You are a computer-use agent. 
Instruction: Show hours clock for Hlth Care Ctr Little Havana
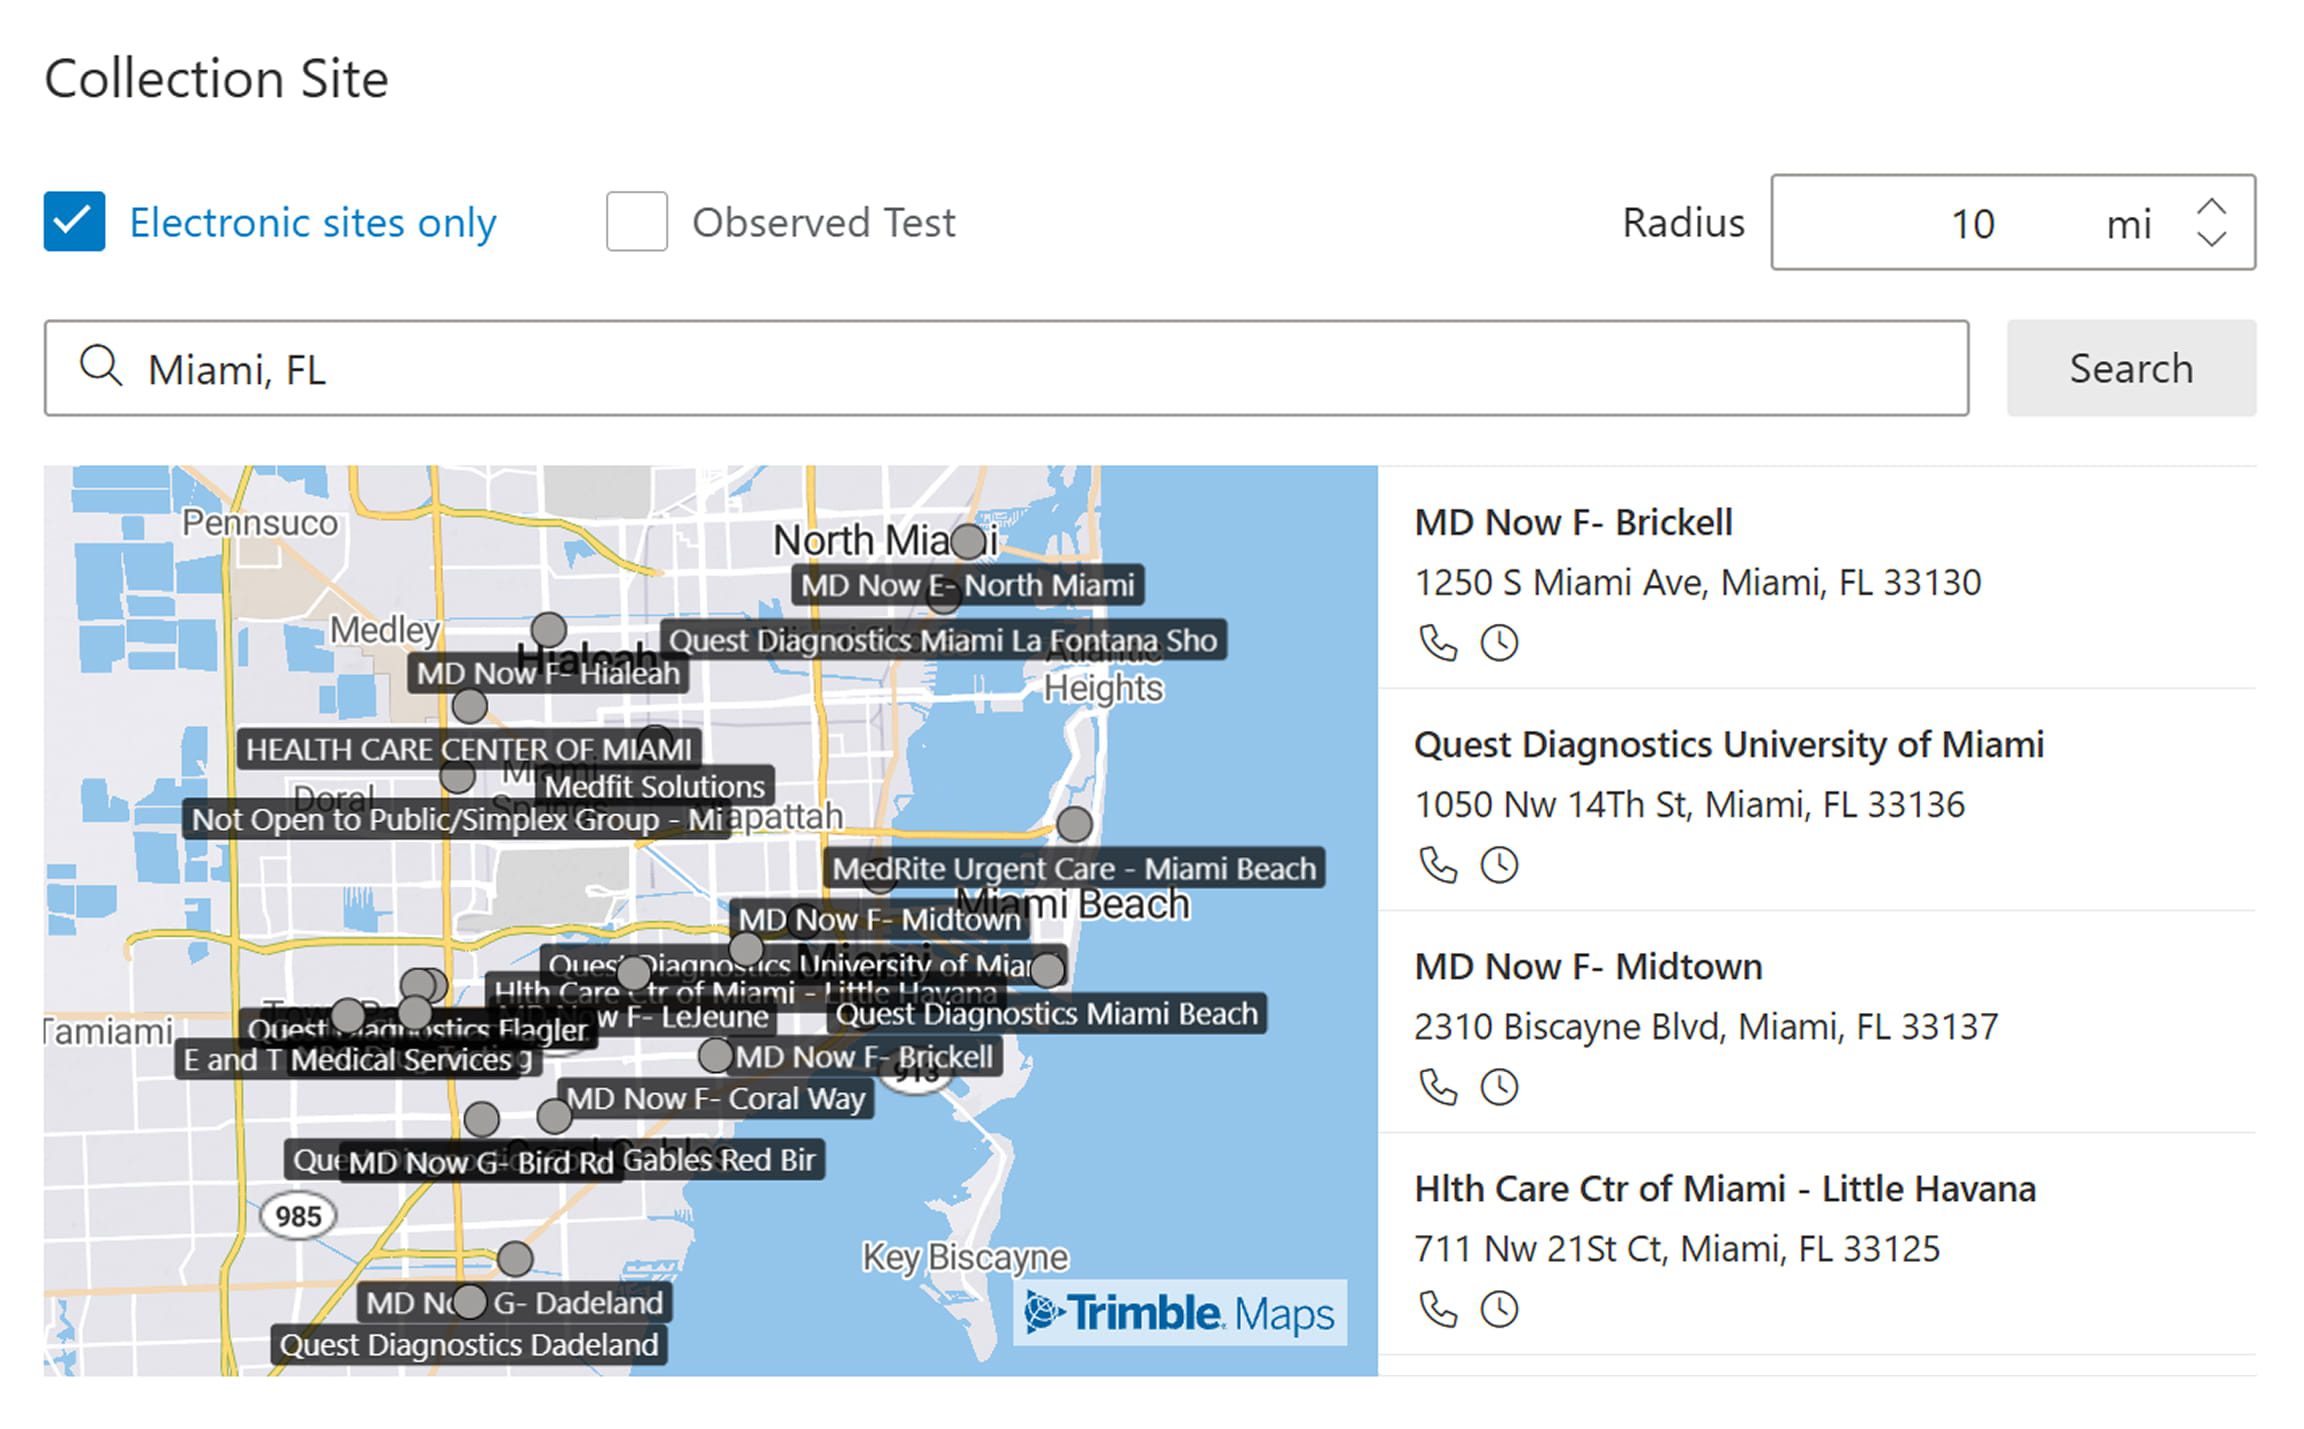1499,1309
